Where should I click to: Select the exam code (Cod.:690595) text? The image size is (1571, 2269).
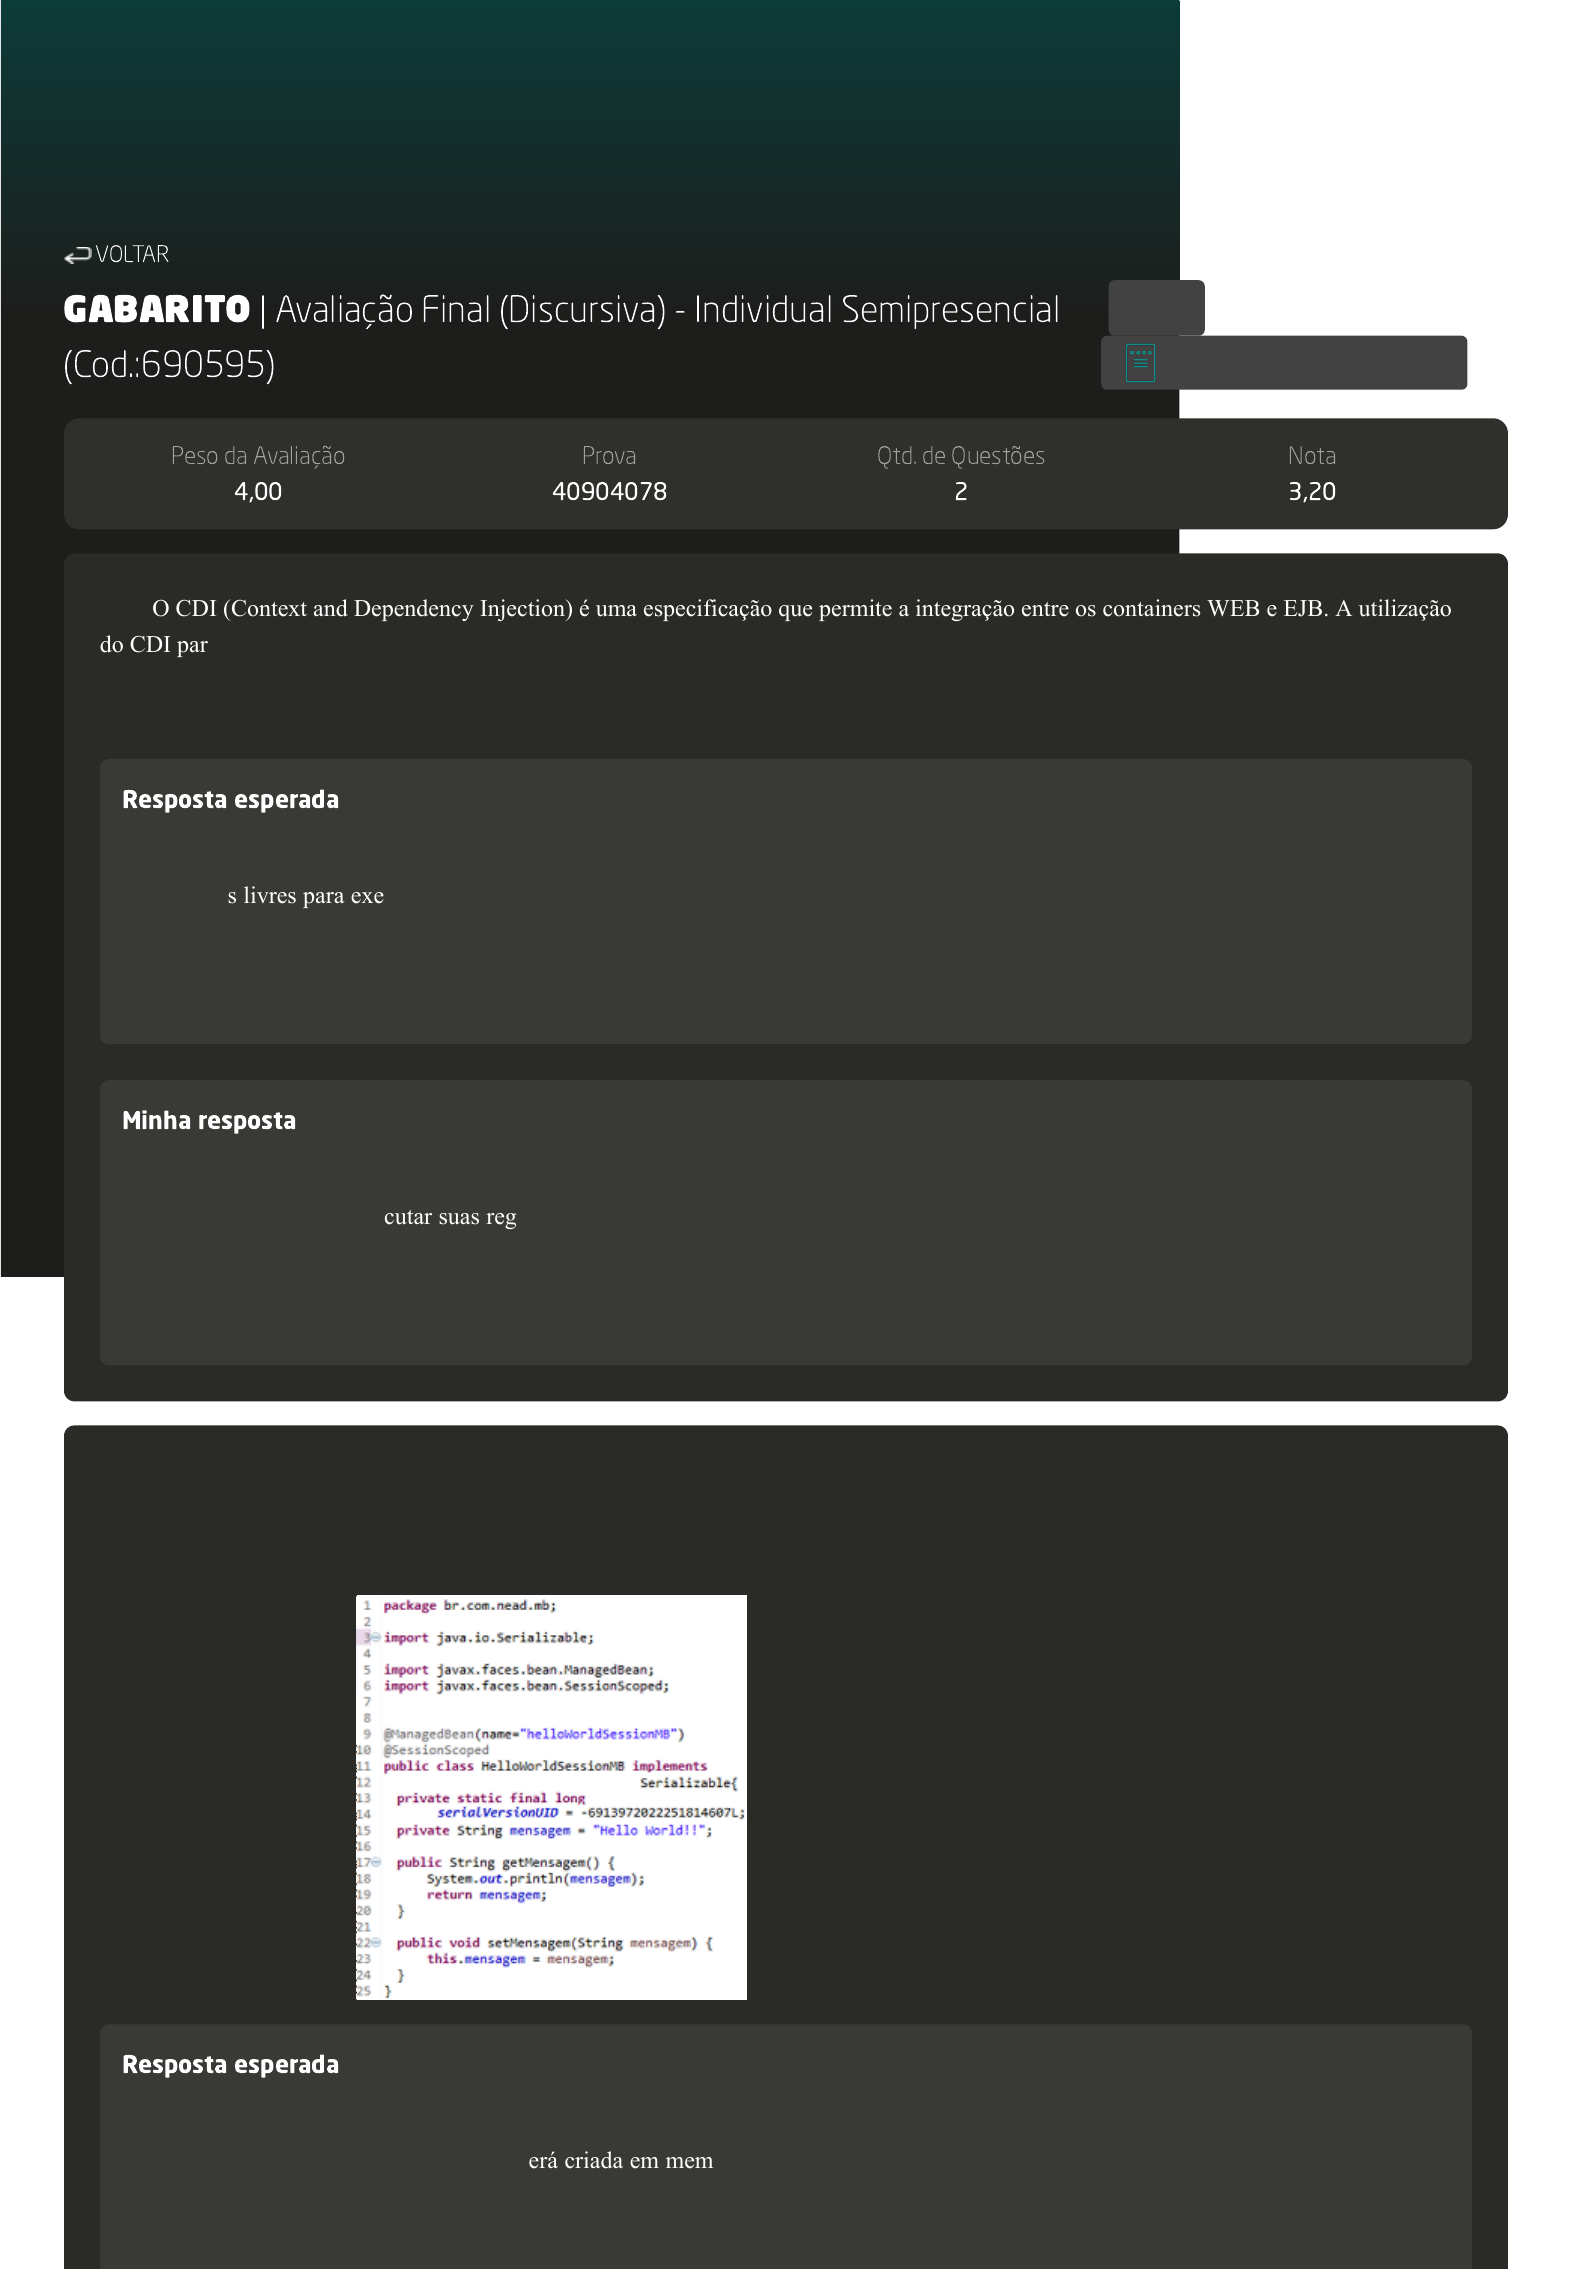tap(169, 365)
